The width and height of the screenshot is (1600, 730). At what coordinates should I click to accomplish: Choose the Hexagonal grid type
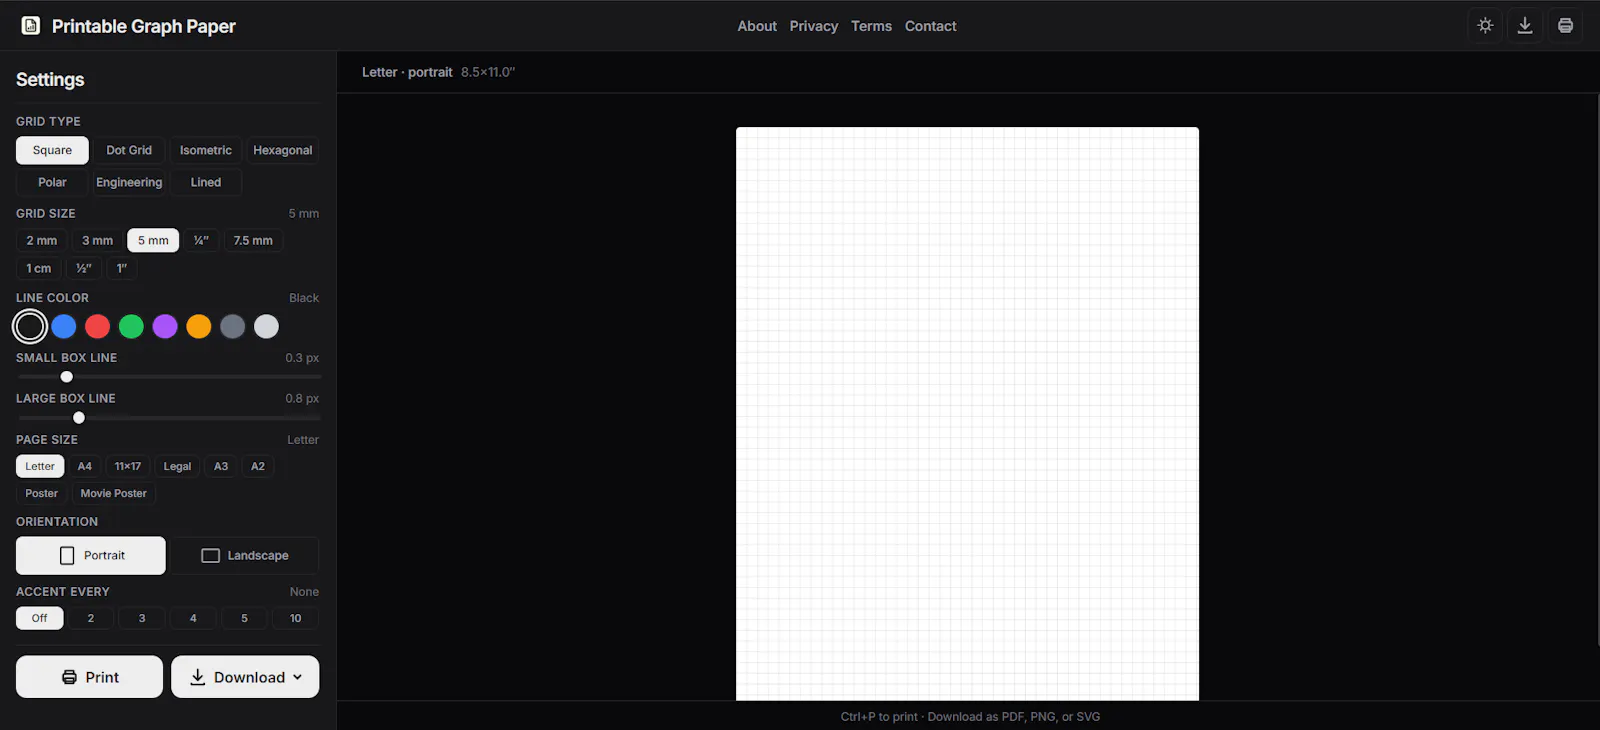point(283,150)
